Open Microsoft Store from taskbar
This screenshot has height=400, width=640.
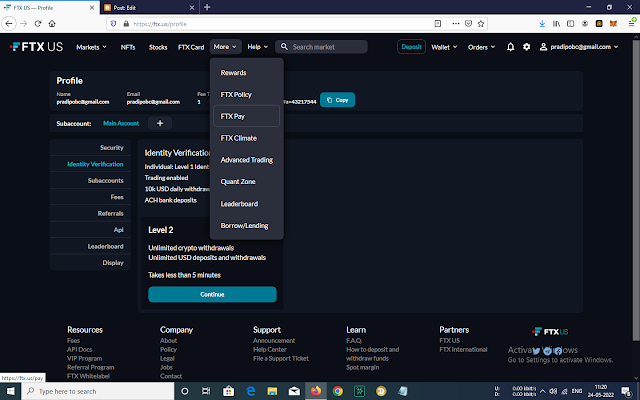229,391
